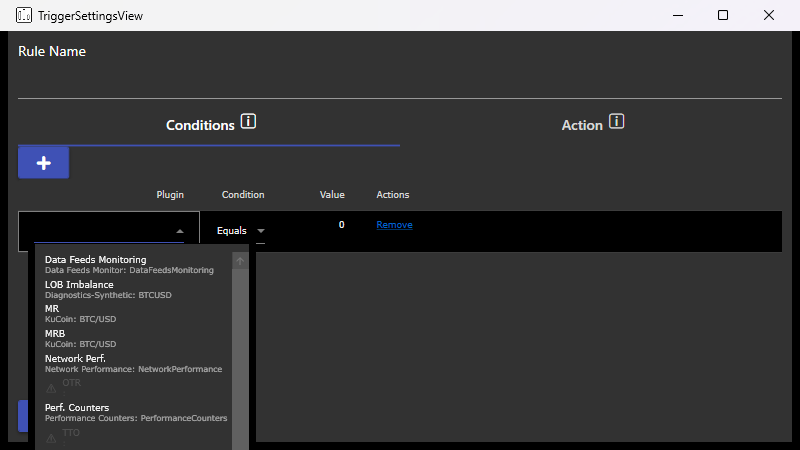Click the Condition column header
This screenshot has height=450, width=800.
coord(243,194)
